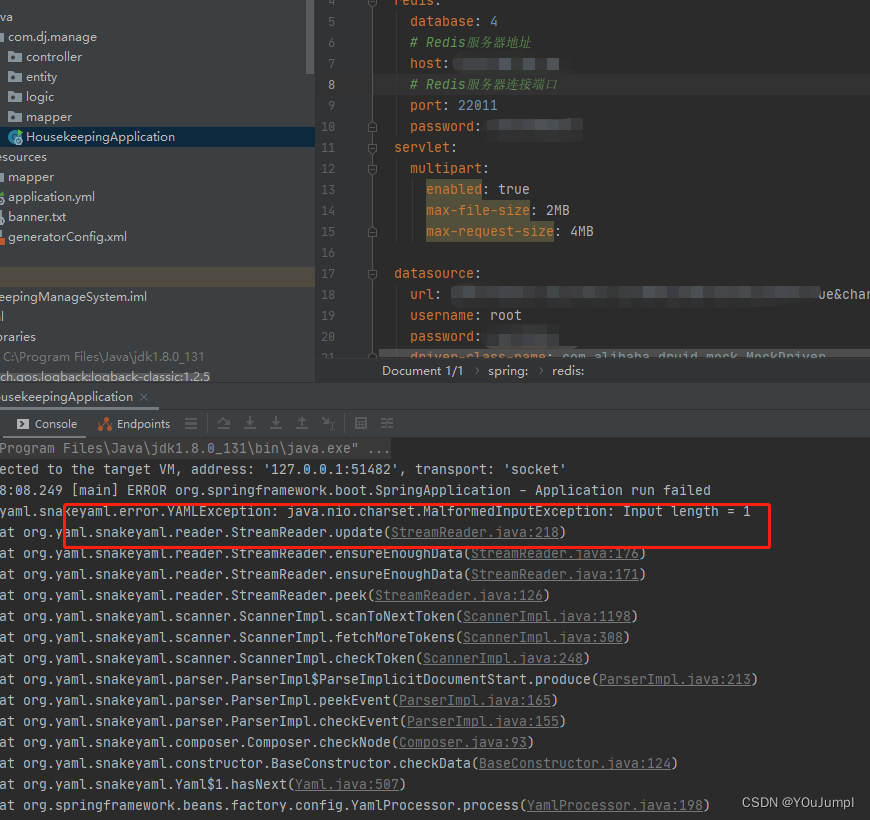Screen dimensions: 870x820
Task: Click the Console terminal icon in run panel
Action: 24,423
